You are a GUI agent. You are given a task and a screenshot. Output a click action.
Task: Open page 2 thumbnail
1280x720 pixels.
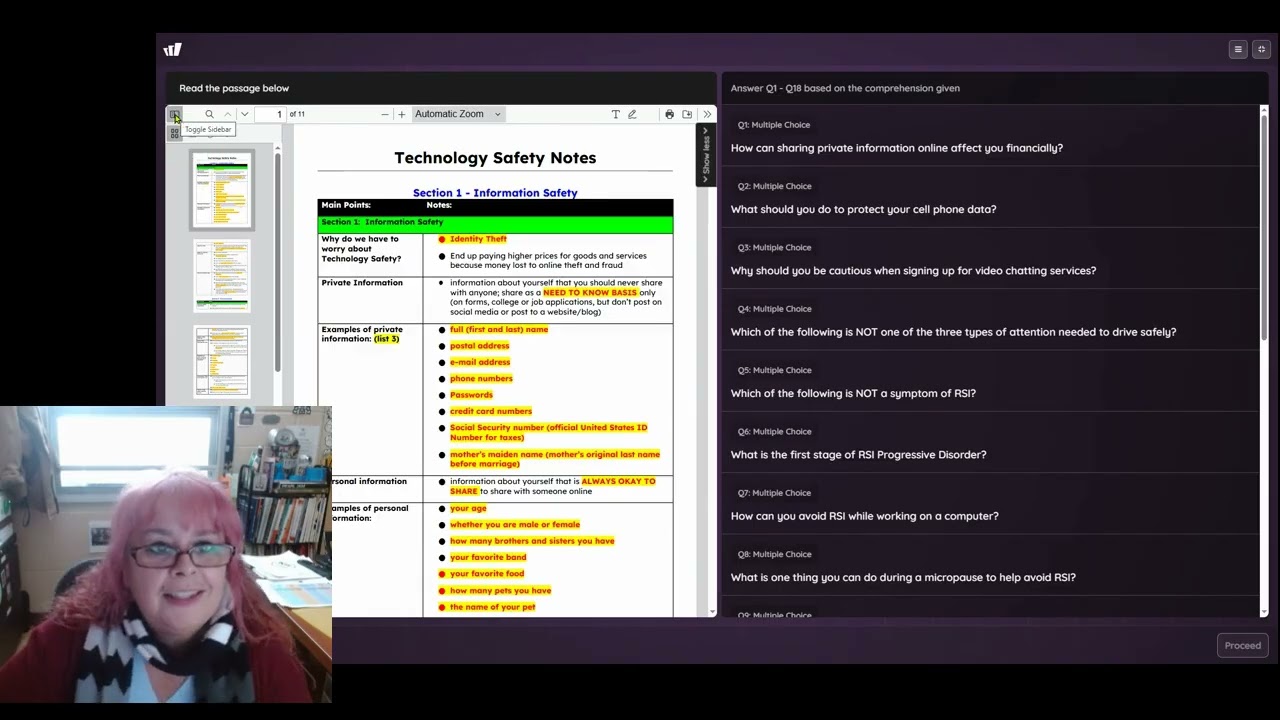point(222,276)
